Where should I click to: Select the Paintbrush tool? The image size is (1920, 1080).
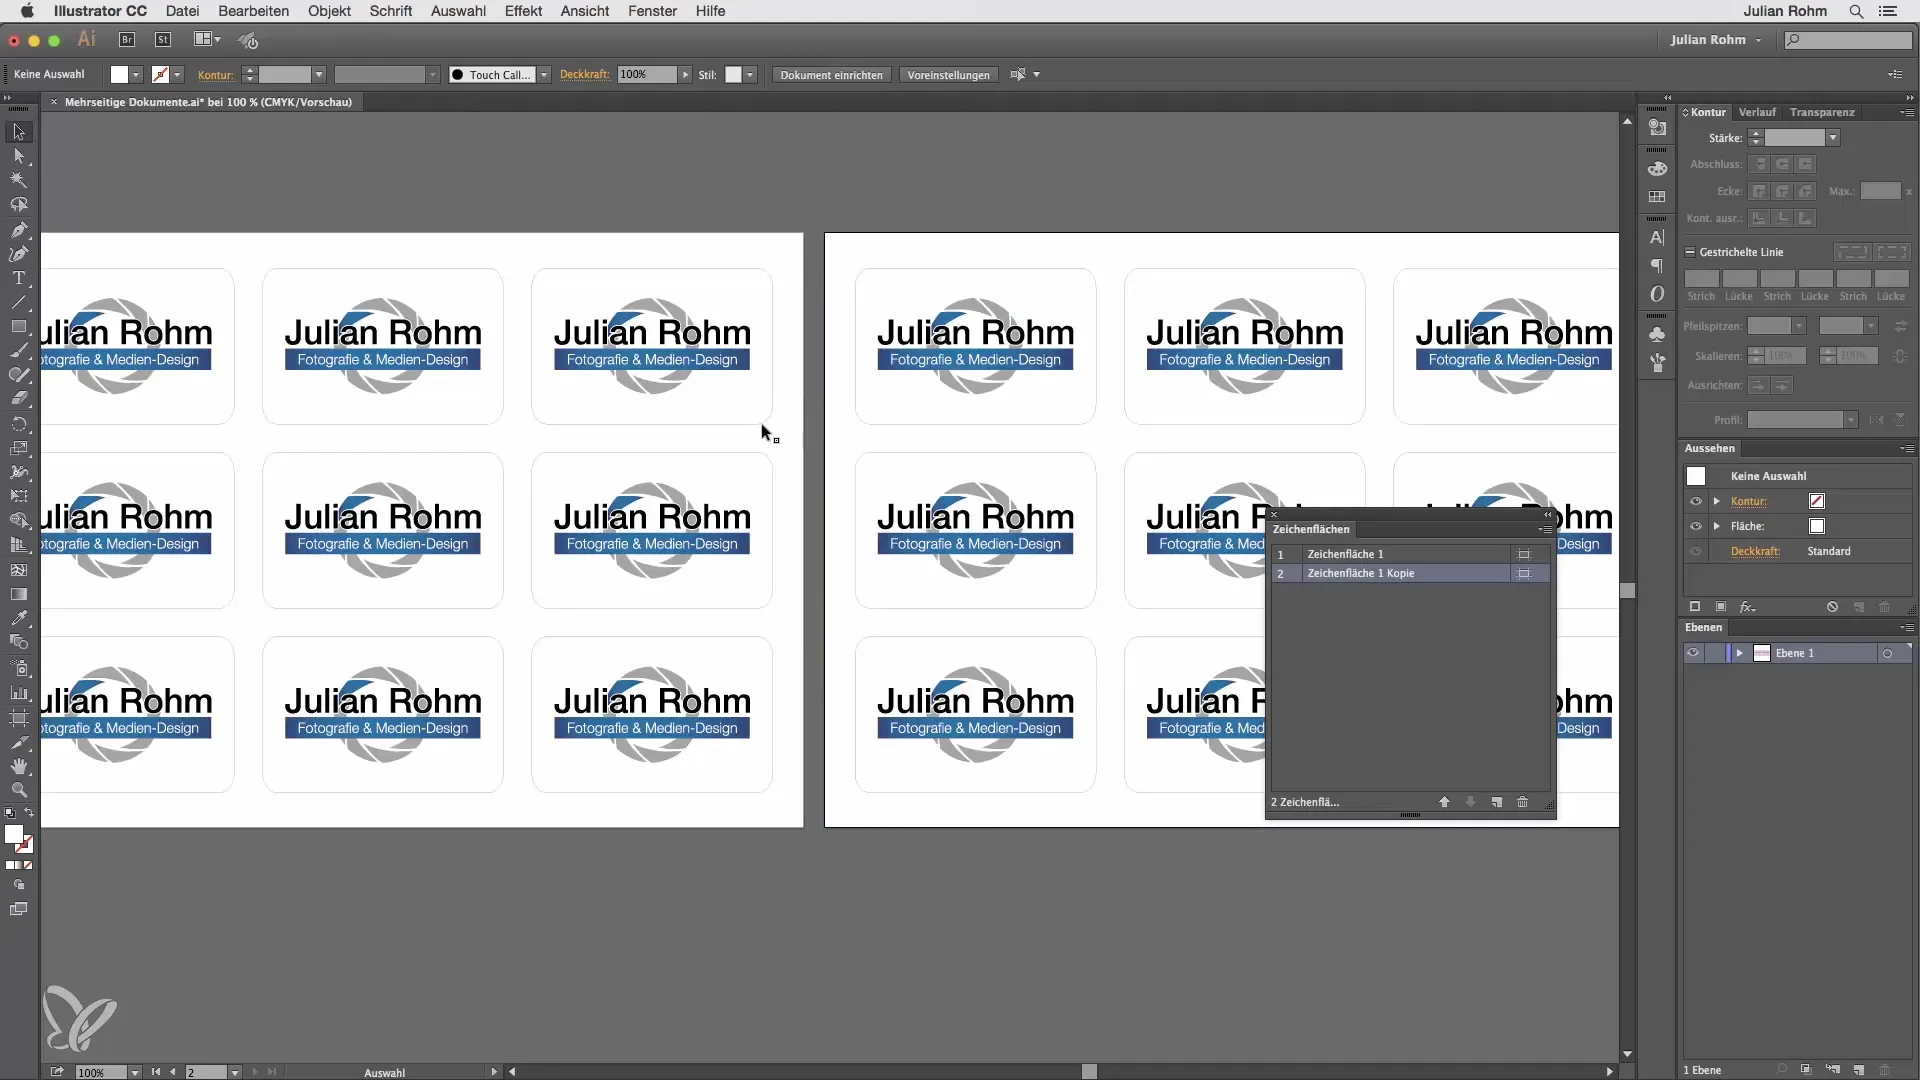coord(18,351)
